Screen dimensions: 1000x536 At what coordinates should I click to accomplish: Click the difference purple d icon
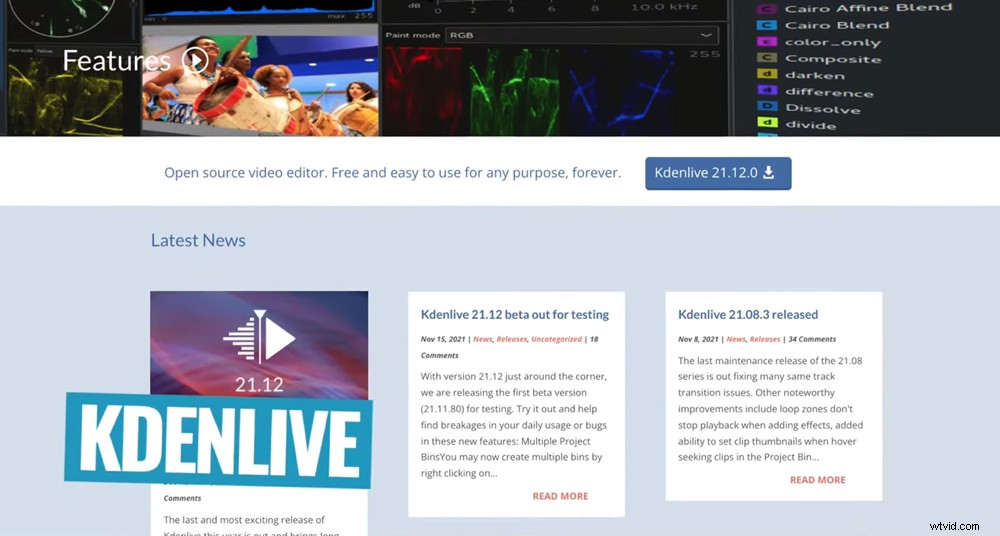[767, 90]
